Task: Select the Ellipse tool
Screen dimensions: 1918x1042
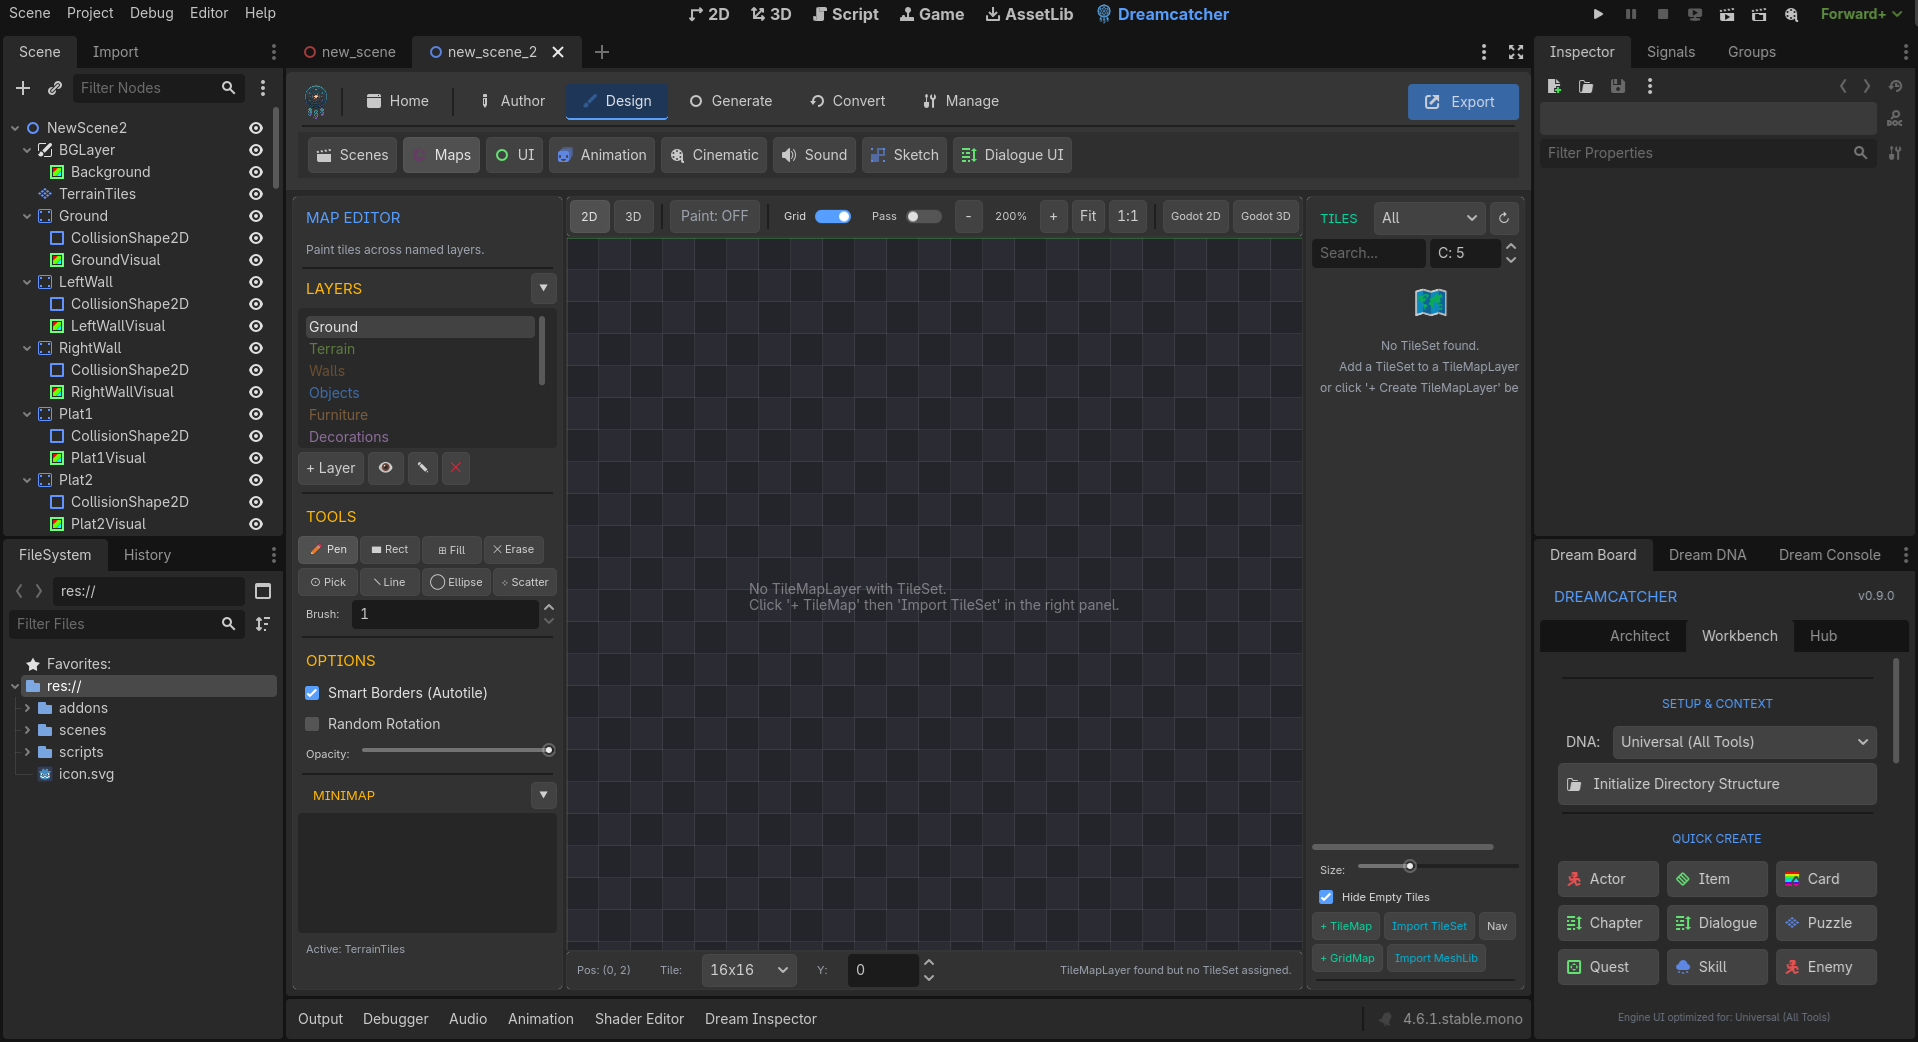Action: point(456,582)
